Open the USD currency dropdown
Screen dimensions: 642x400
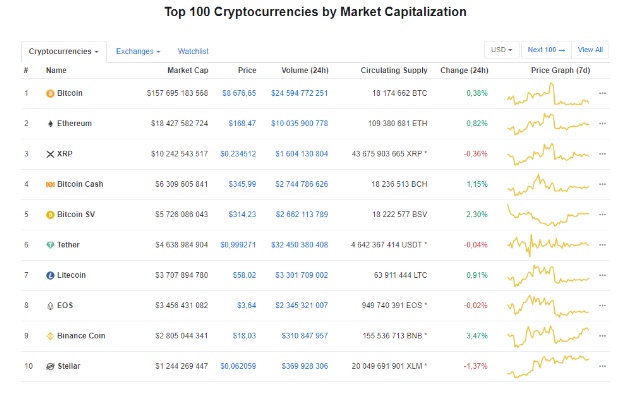tap(502, 50)
